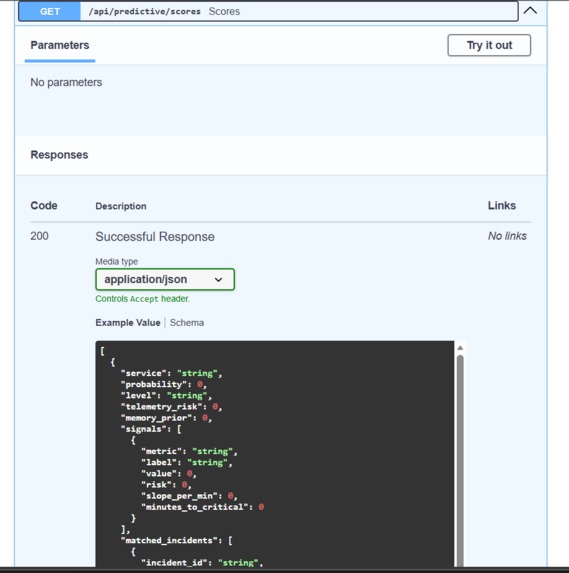Viewport: 569px width, 573px height.
Task: Click the 'Controls Accept header.' note
Action: point(143,299)
